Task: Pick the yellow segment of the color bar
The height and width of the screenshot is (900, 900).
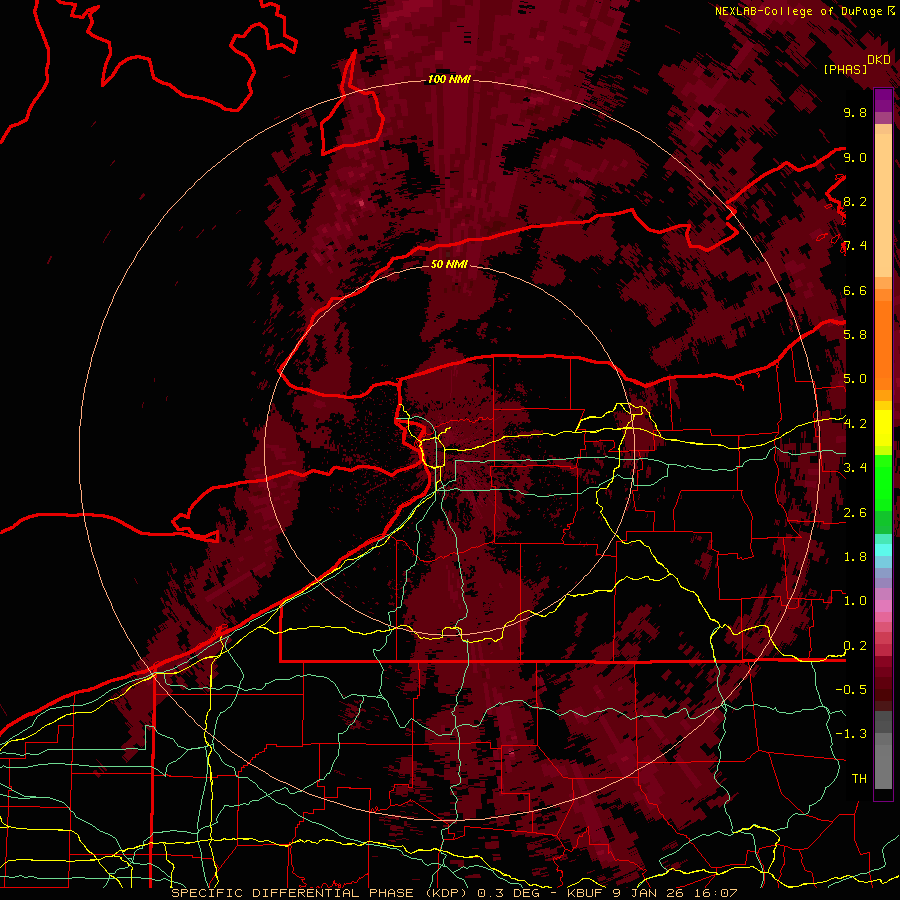Action: pyautogui.click(x=883, y=428)
